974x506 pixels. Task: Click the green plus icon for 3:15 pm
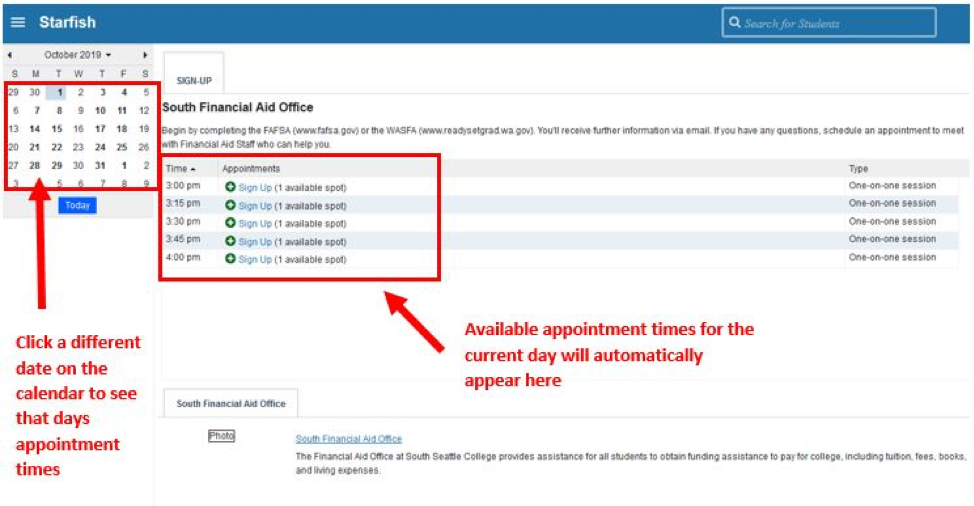(230, 205)
